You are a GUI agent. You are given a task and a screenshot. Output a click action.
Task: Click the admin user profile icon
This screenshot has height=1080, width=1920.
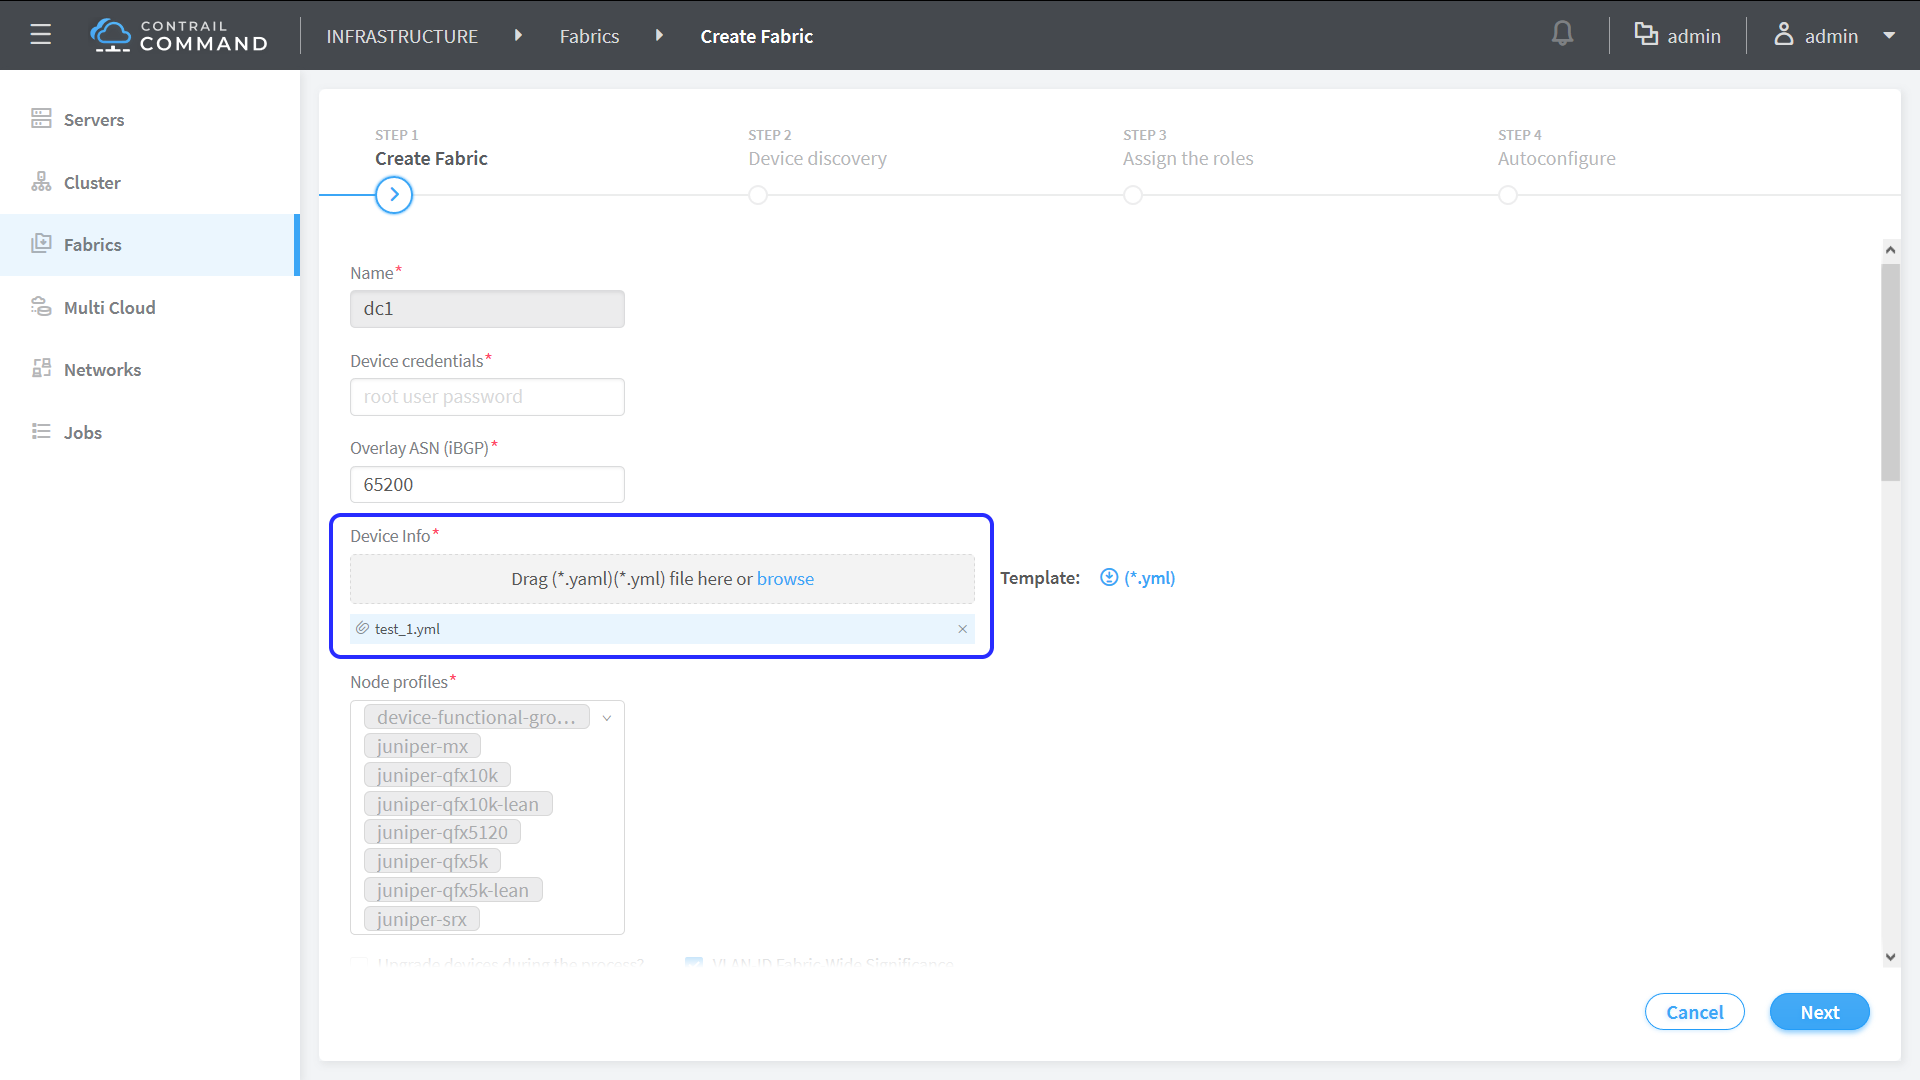[x=1783, y=35]
